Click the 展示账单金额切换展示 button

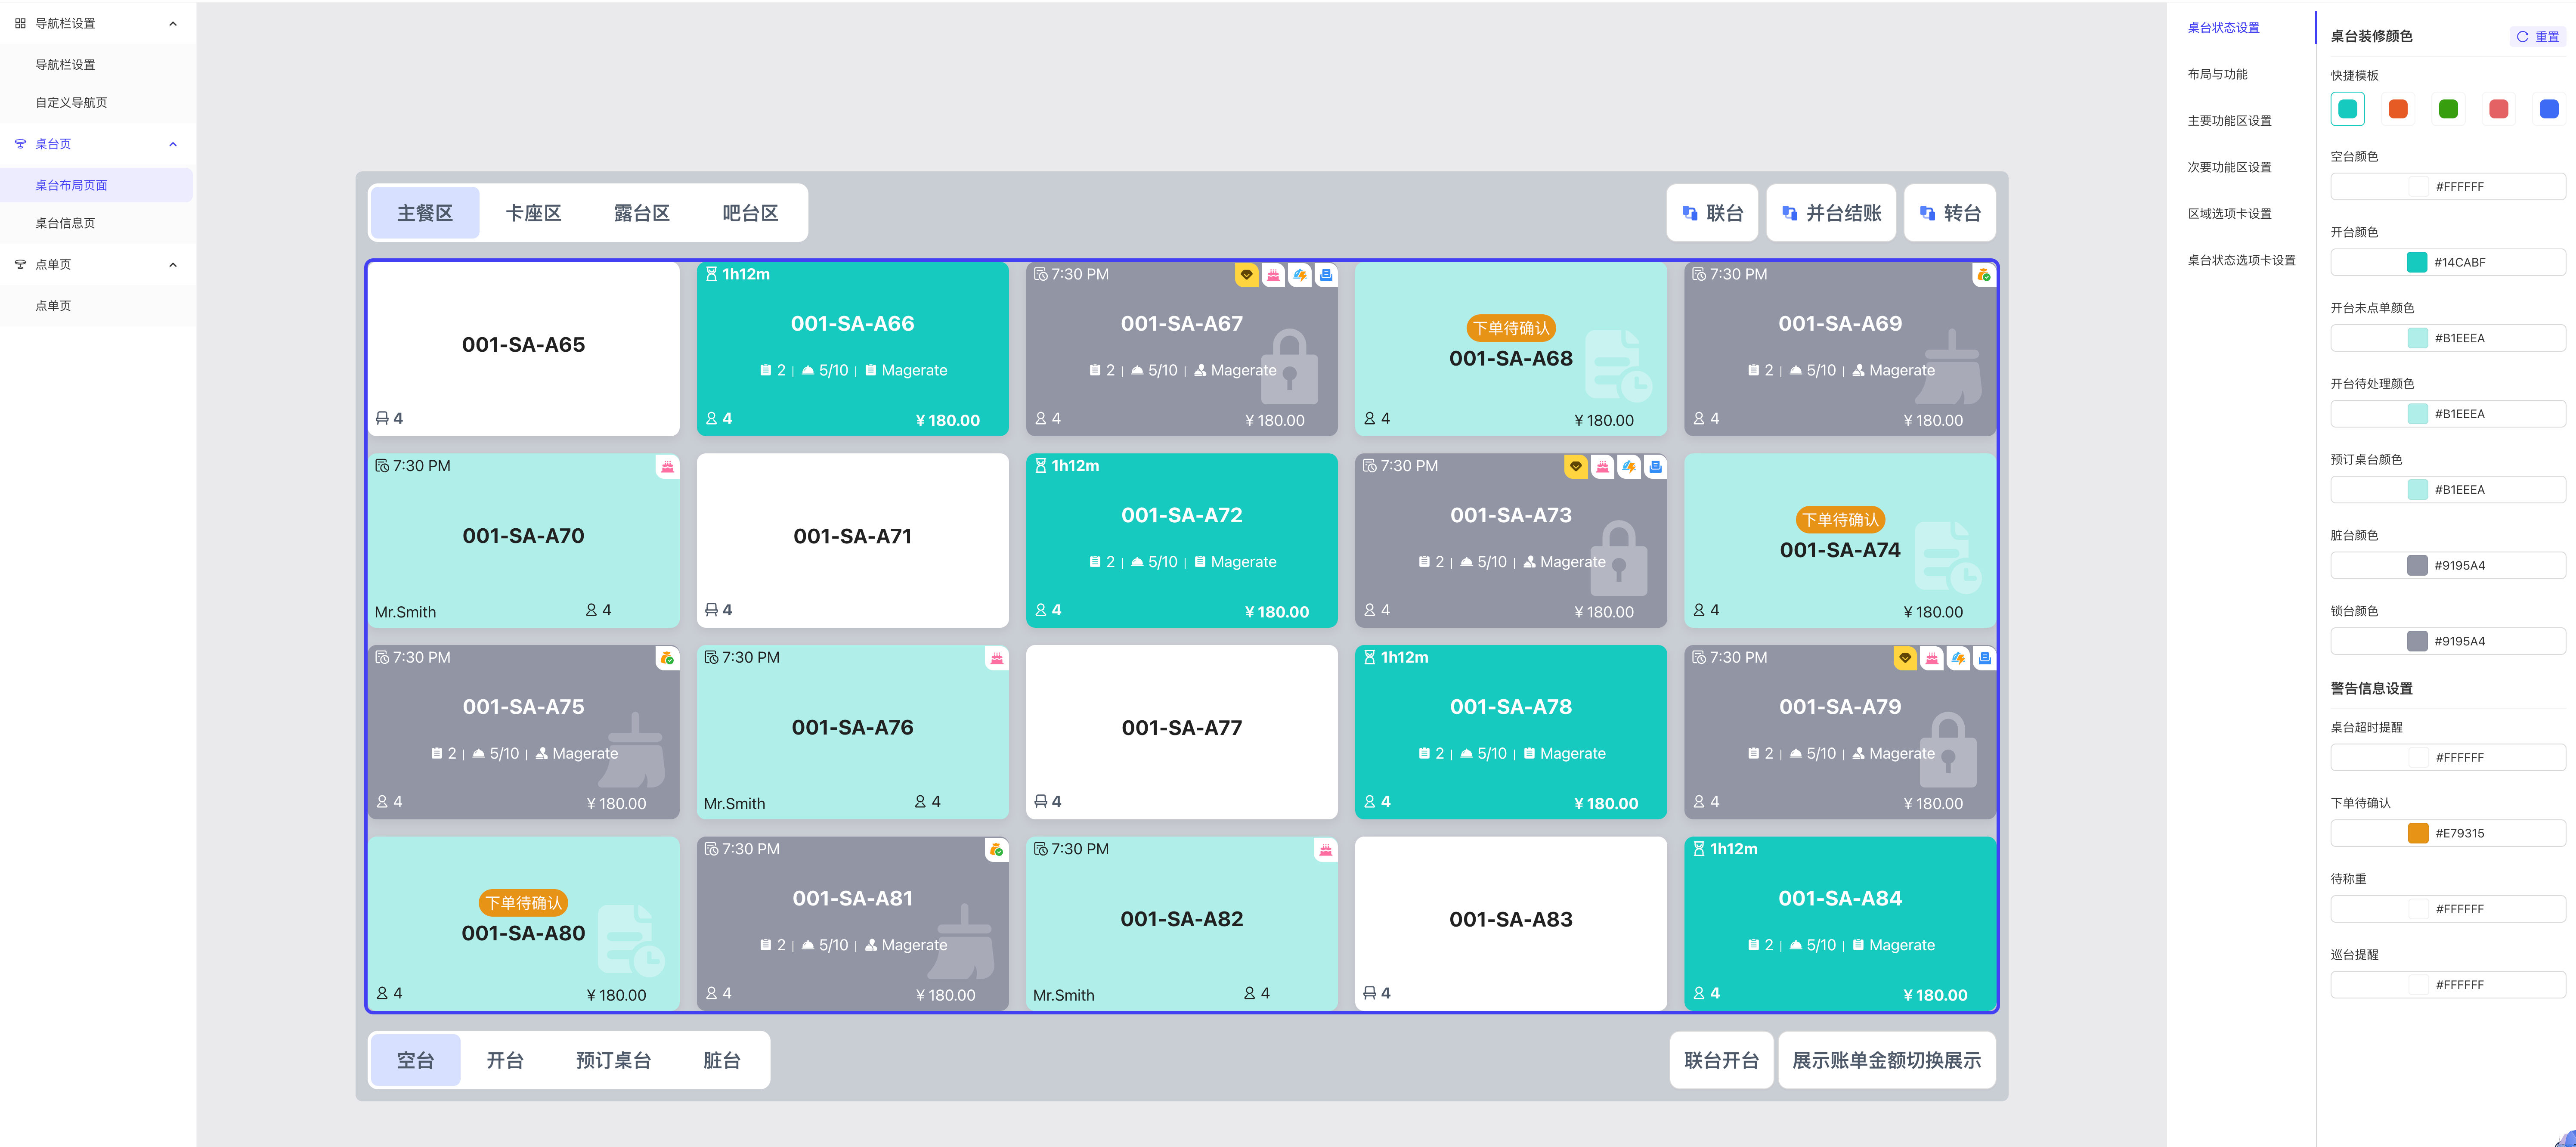click(1886, 1060)
